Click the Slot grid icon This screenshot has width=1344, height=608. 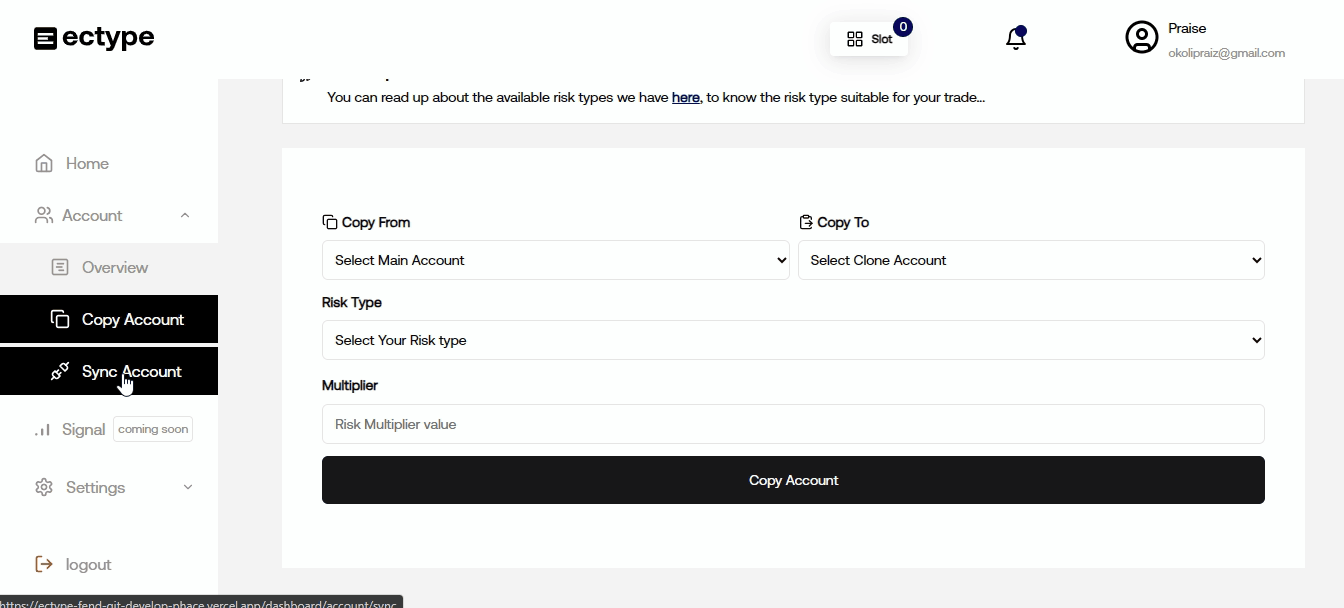(x=854, y=39)
